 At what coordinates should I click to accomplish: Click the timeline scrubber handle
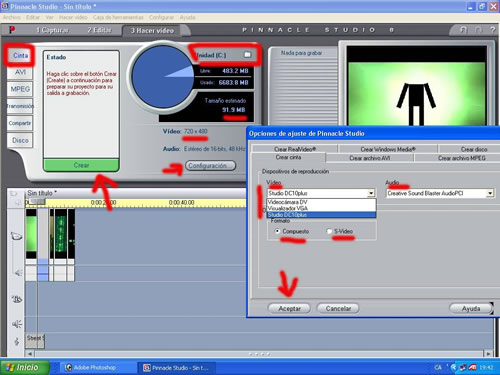(x=37, y=201)
